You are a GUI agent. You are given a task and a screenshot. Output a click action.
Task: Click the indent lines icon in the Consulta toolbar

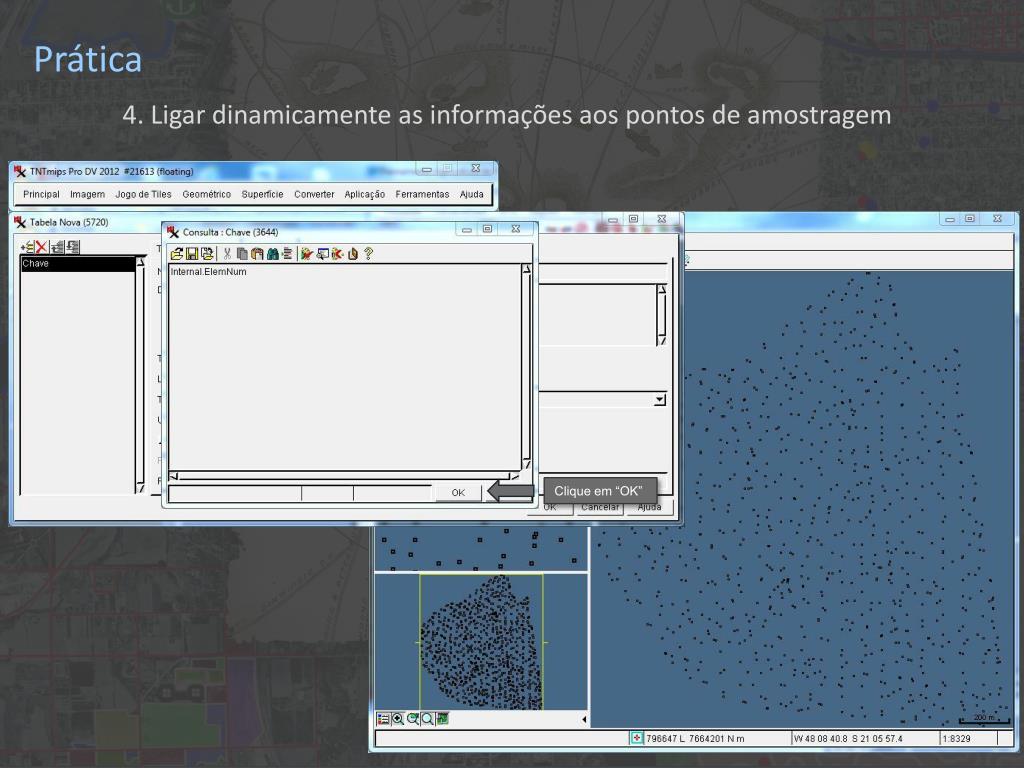click(287, 254)
